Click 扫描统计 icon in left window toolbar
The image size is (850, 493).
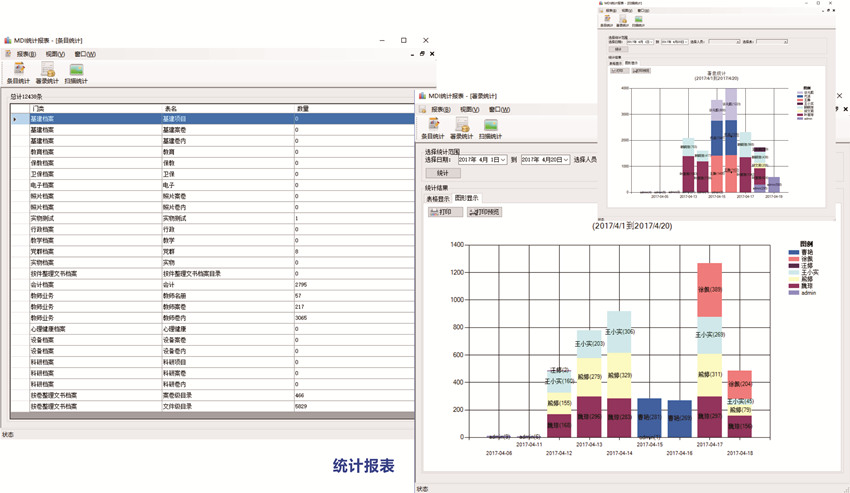(76, 73)
